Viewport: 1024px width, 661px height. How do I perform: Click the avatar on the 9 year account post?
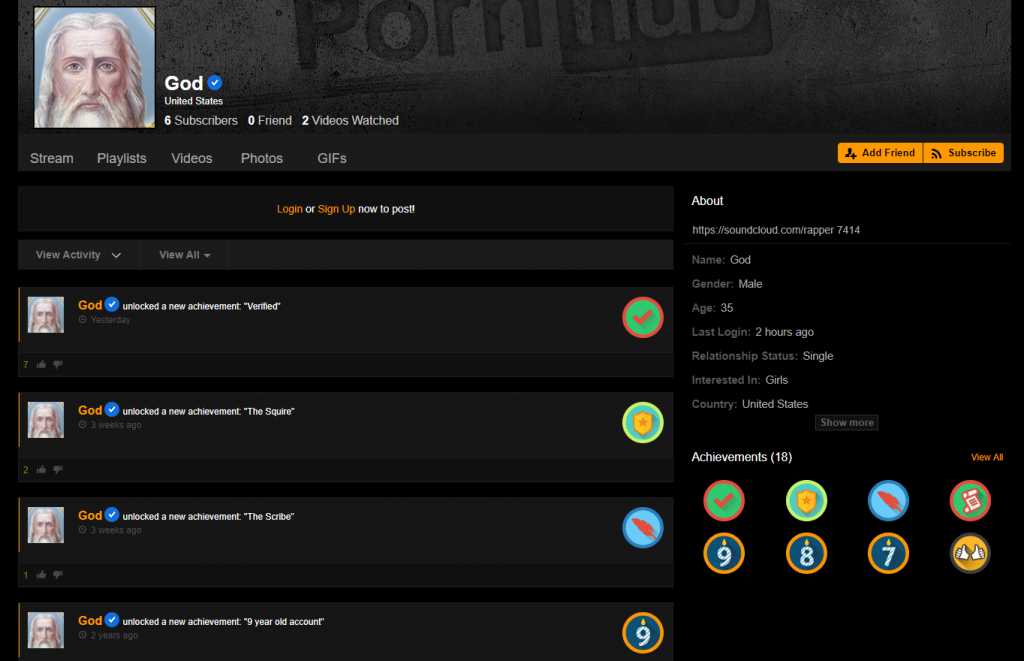[x=46, y=630]
